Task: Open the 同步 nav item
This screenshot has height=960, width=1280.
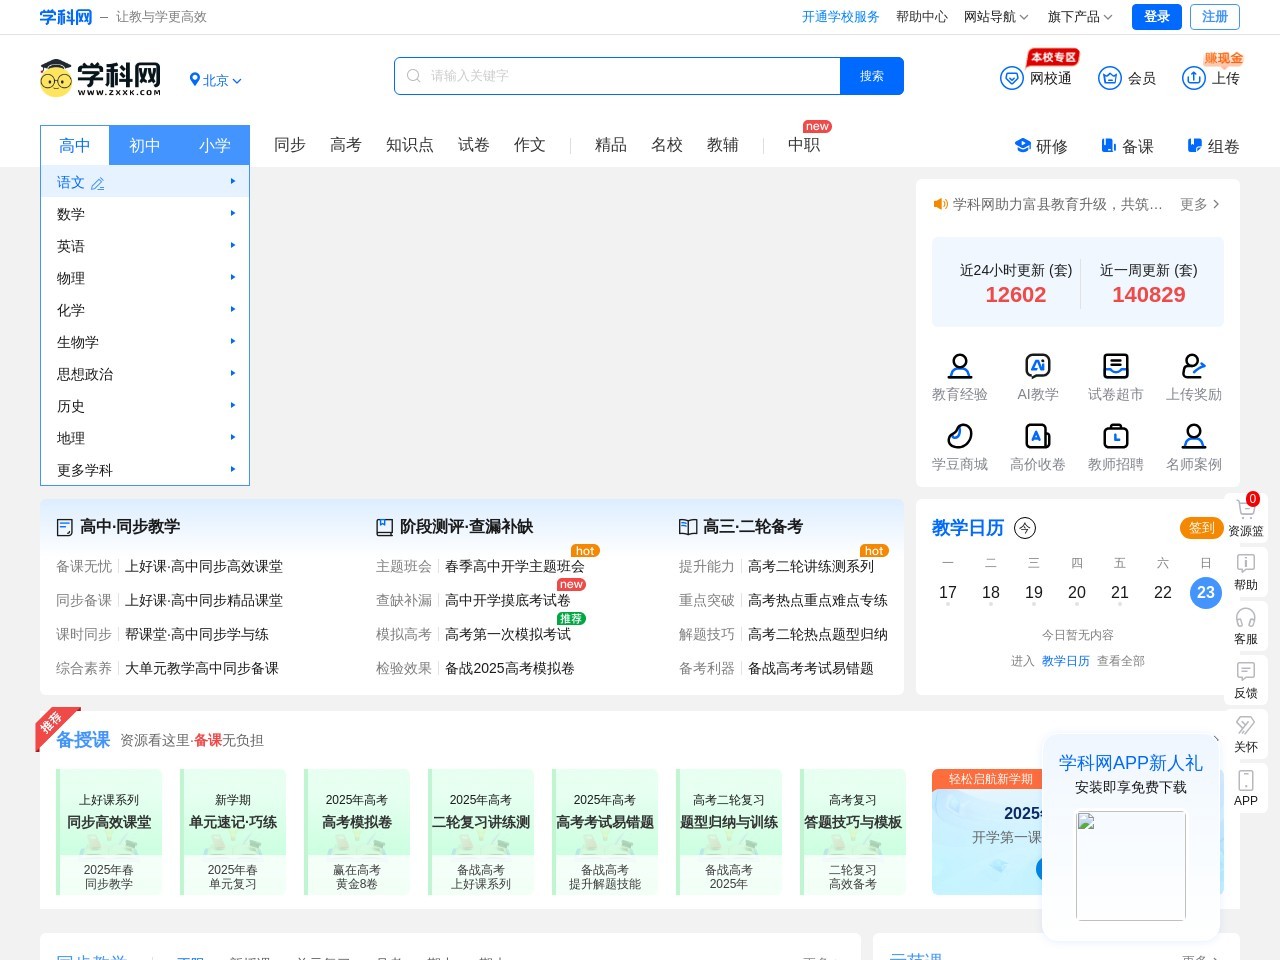Action: (x=290, y=145)
